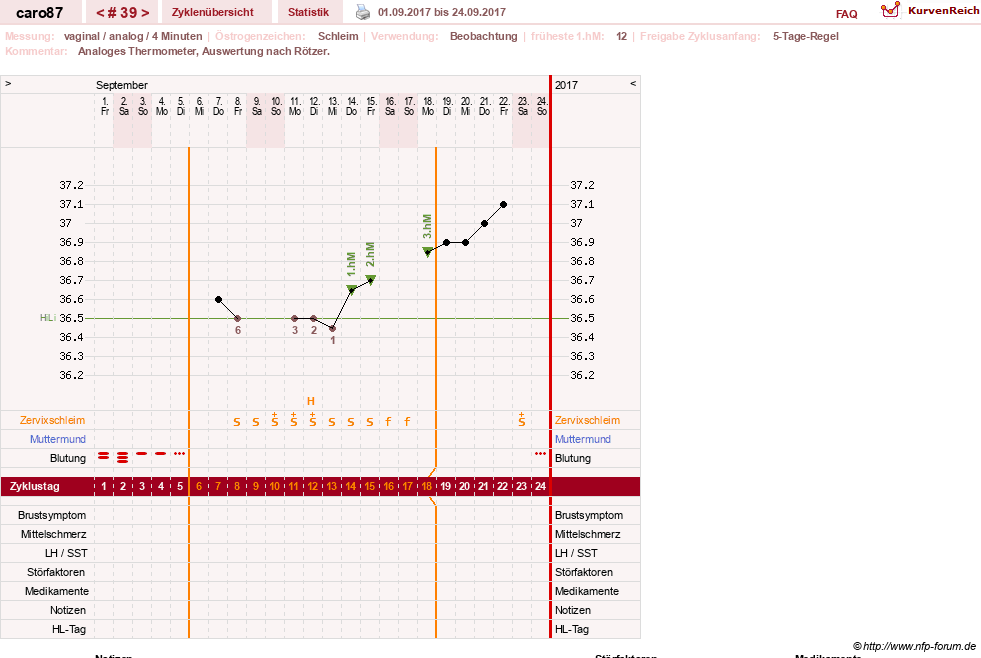This screenshot has height=658, width=981.
Task: Click cycle day 1 in Zyklustag row
Action: pos(104,486)
